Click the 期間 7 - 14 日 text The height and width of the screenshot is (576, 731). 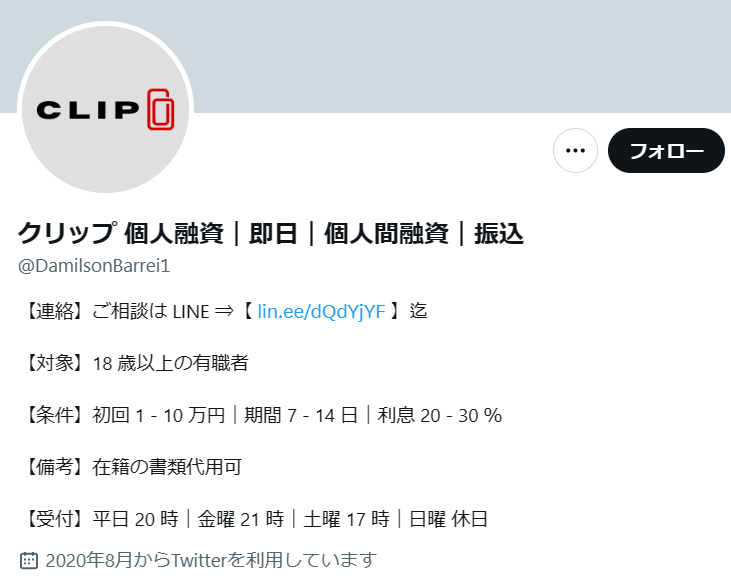(x=301, y=415)
